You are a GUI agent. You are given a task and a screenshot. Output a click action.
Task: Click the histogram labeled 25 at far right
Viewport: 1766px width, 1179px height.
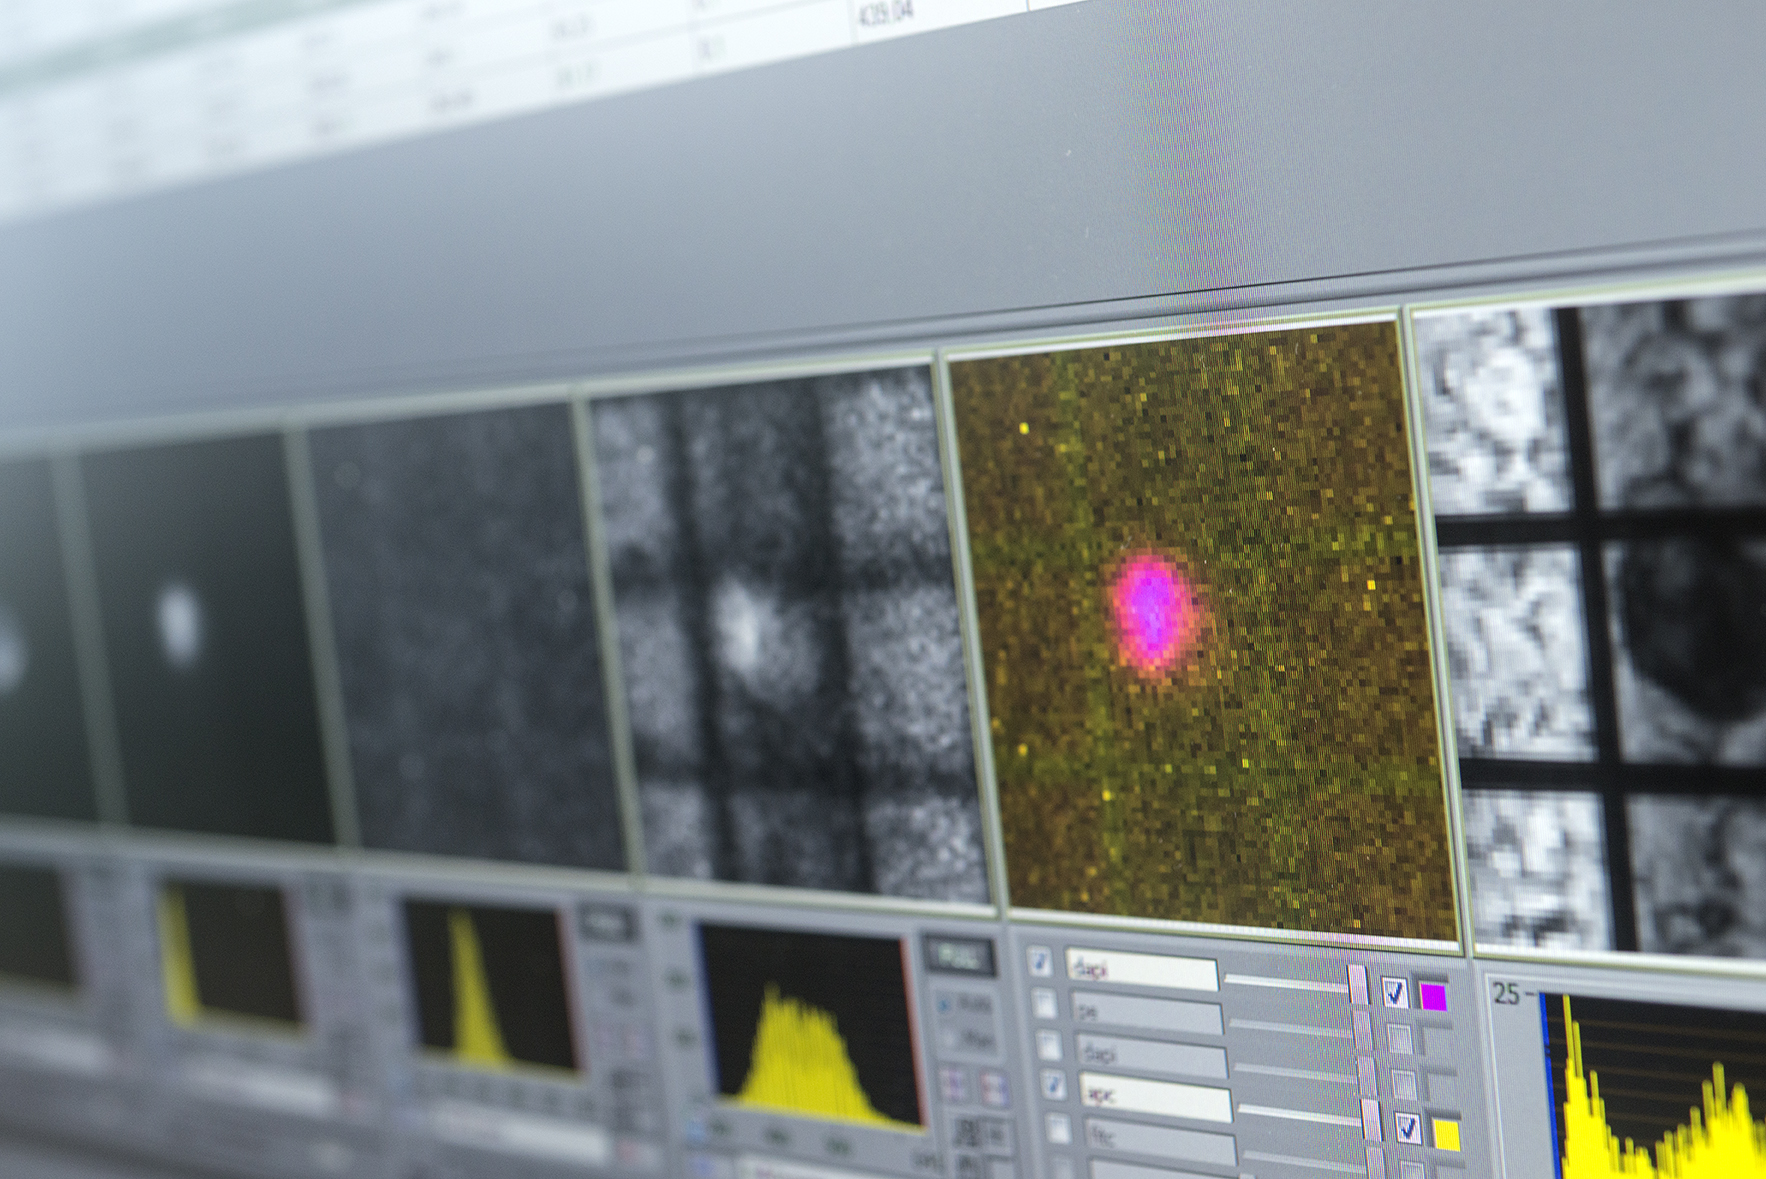(1655, 1085)
